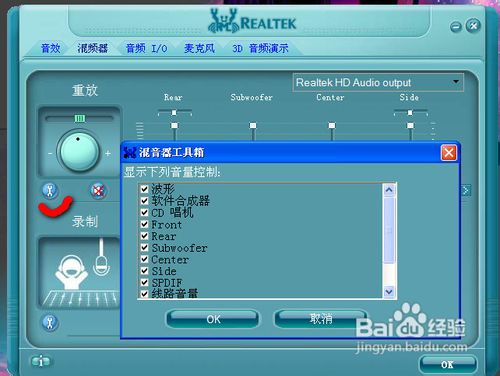Viewport: 500px width, 376px height.
Task: Click the Subwoofer volume slider handle
Action: click(x=253, y=125)
